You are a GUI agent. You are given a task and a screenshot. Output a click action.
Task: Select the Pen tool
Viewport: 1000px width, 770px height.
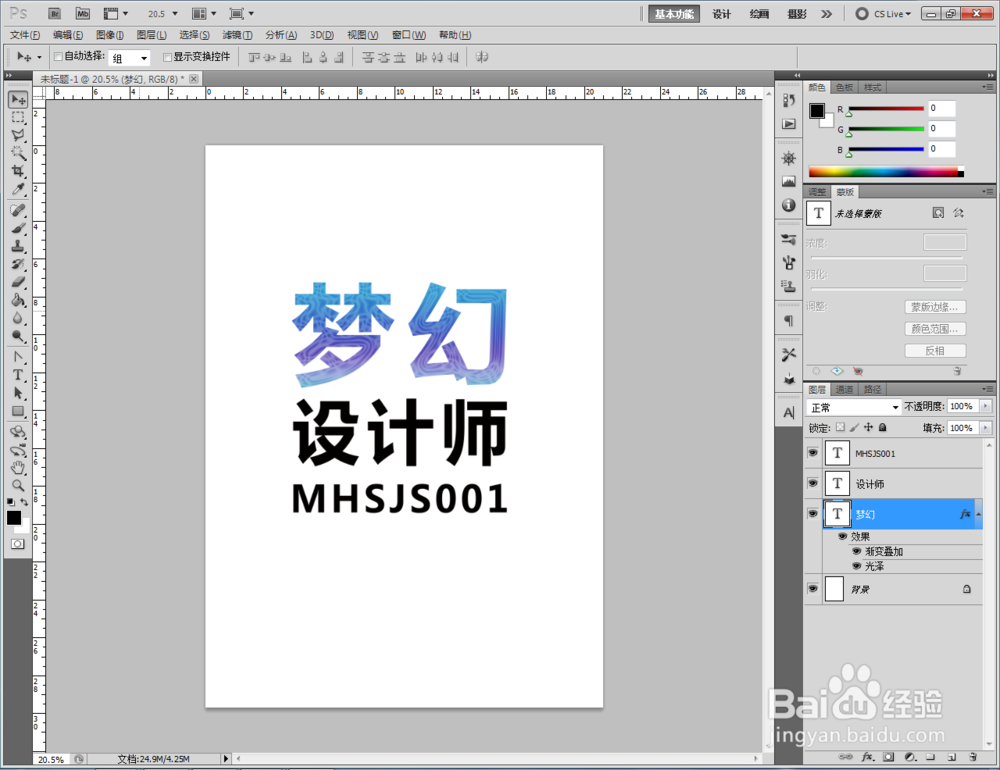click(x=18, y=357)
